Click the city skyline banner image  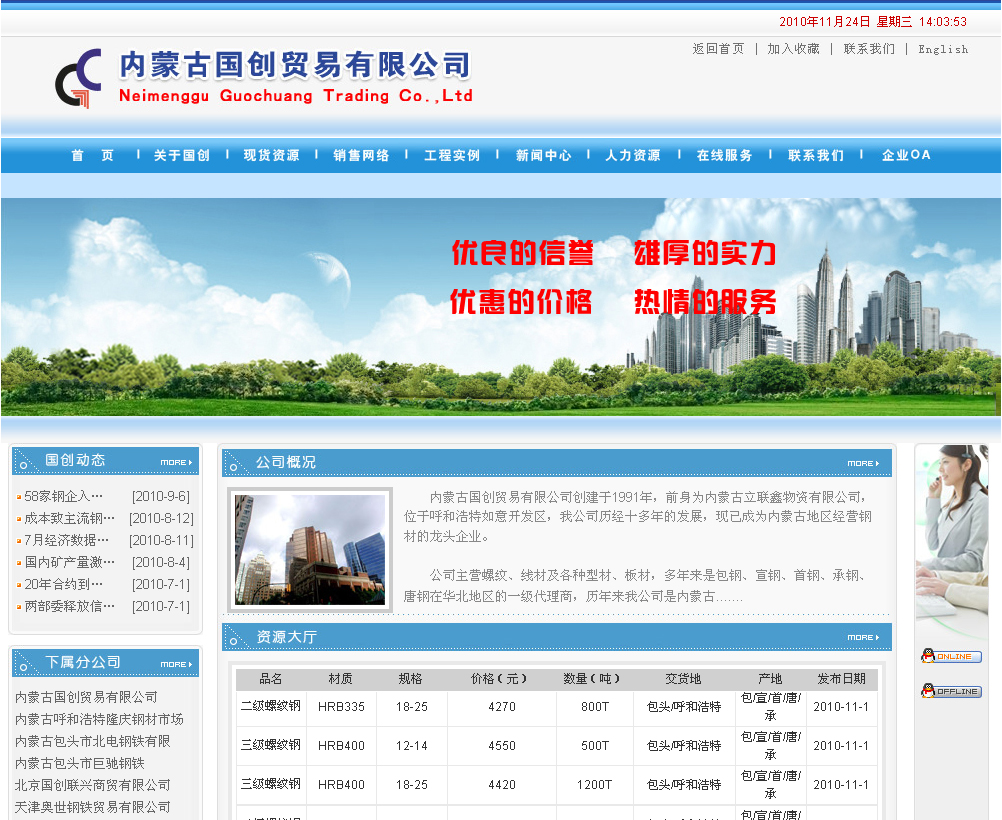(500, 305)
